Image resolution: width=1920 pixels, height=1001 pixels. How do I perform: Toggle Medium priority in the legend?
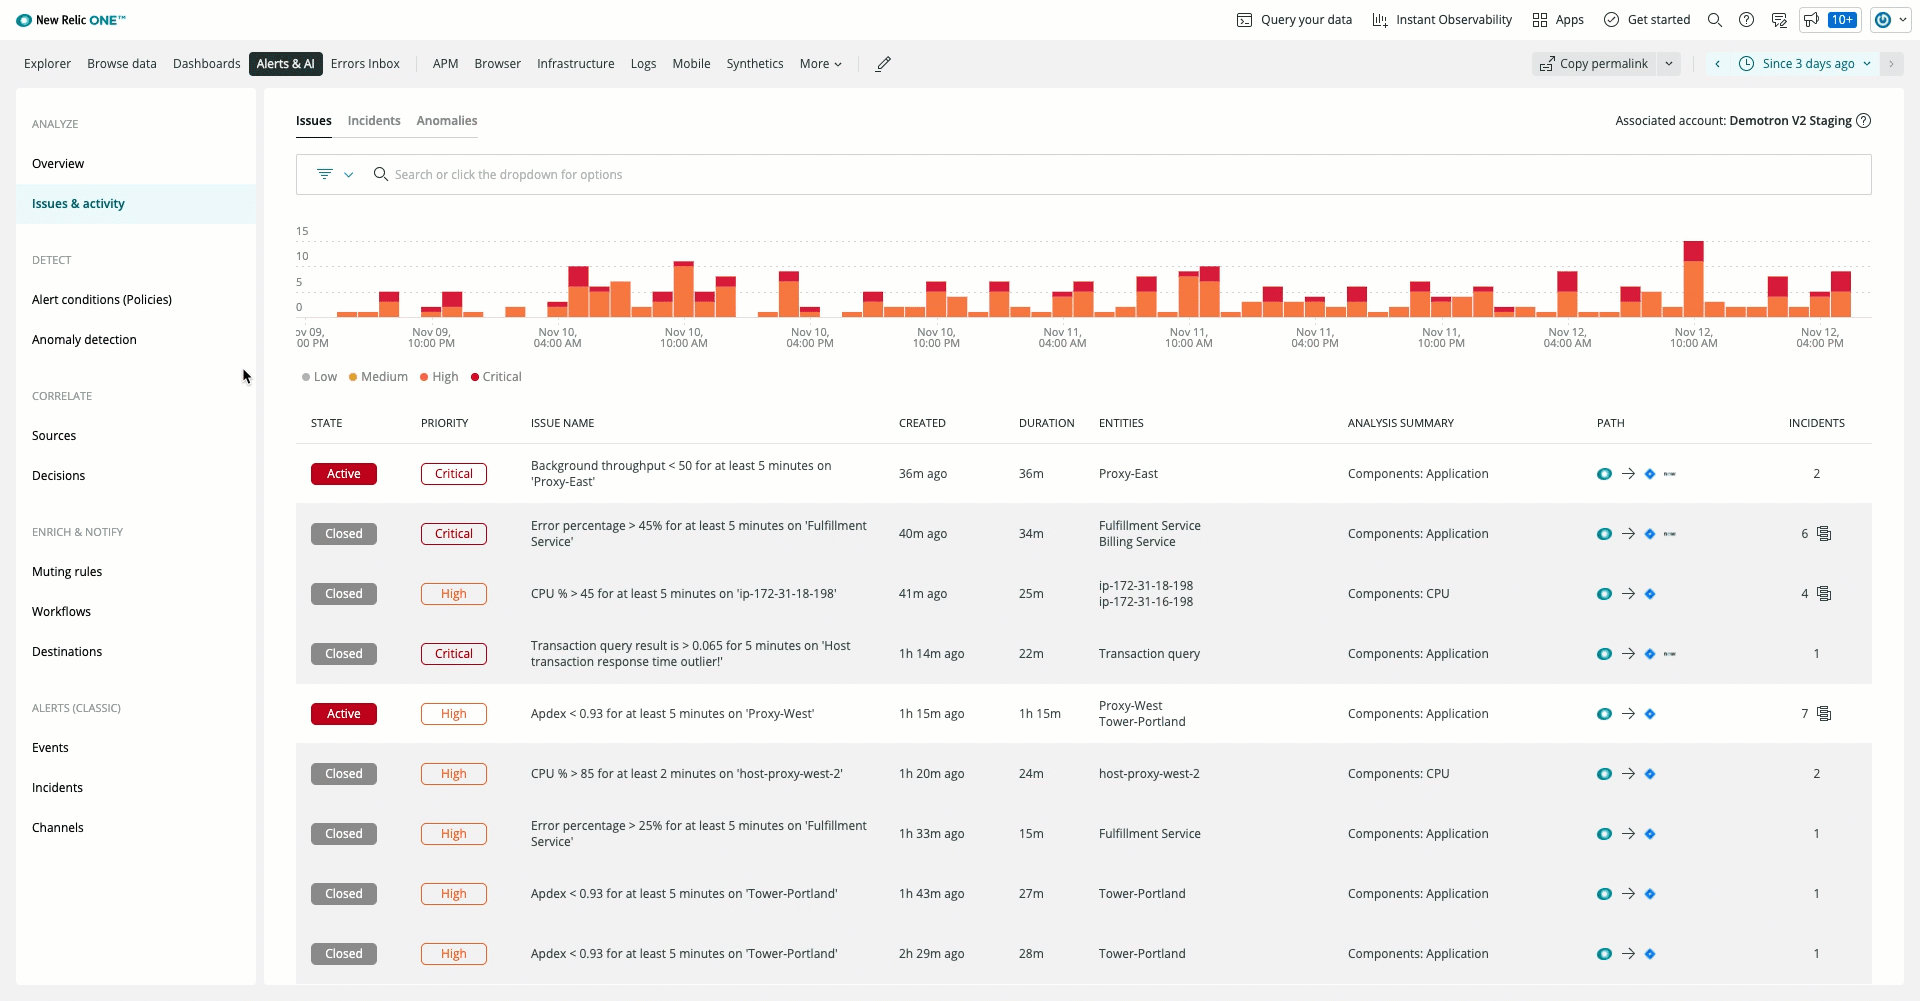378,377
